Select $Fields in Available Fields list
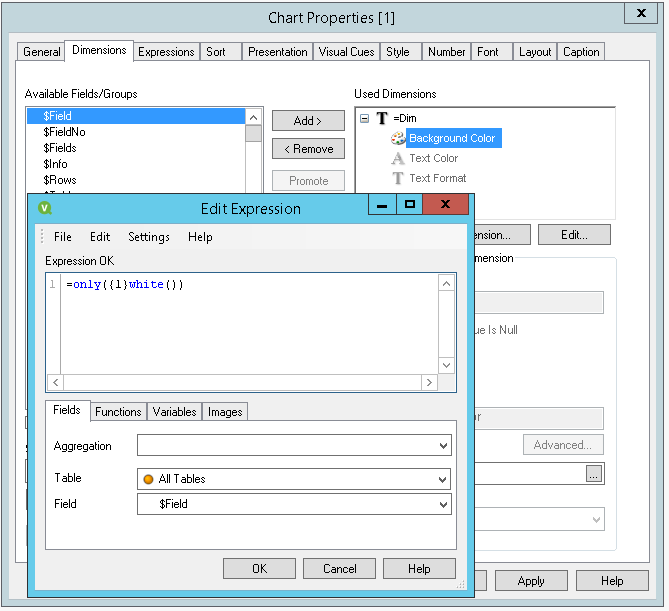Viewport: 669px width, 611px height. (136, 148)
